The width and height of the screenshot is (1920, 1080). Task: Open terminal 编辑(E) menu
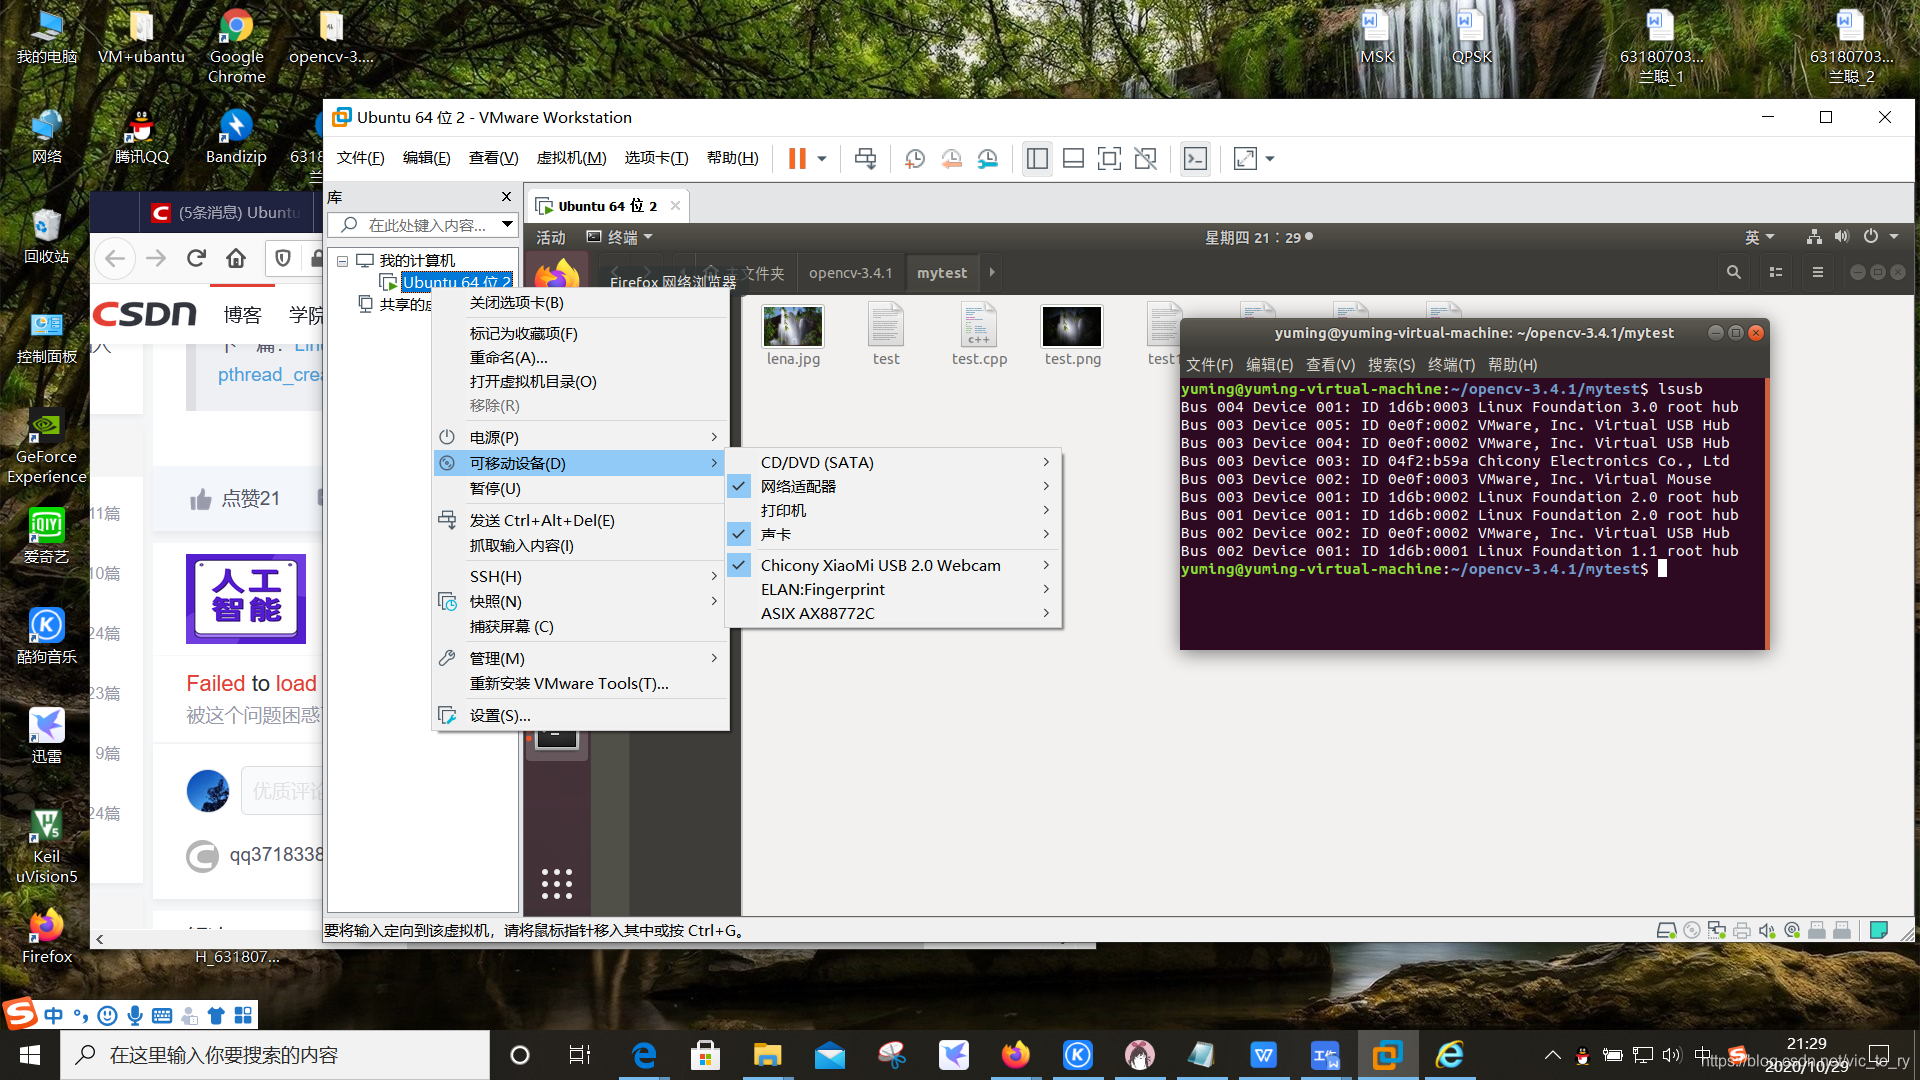tap(1269, 365)
